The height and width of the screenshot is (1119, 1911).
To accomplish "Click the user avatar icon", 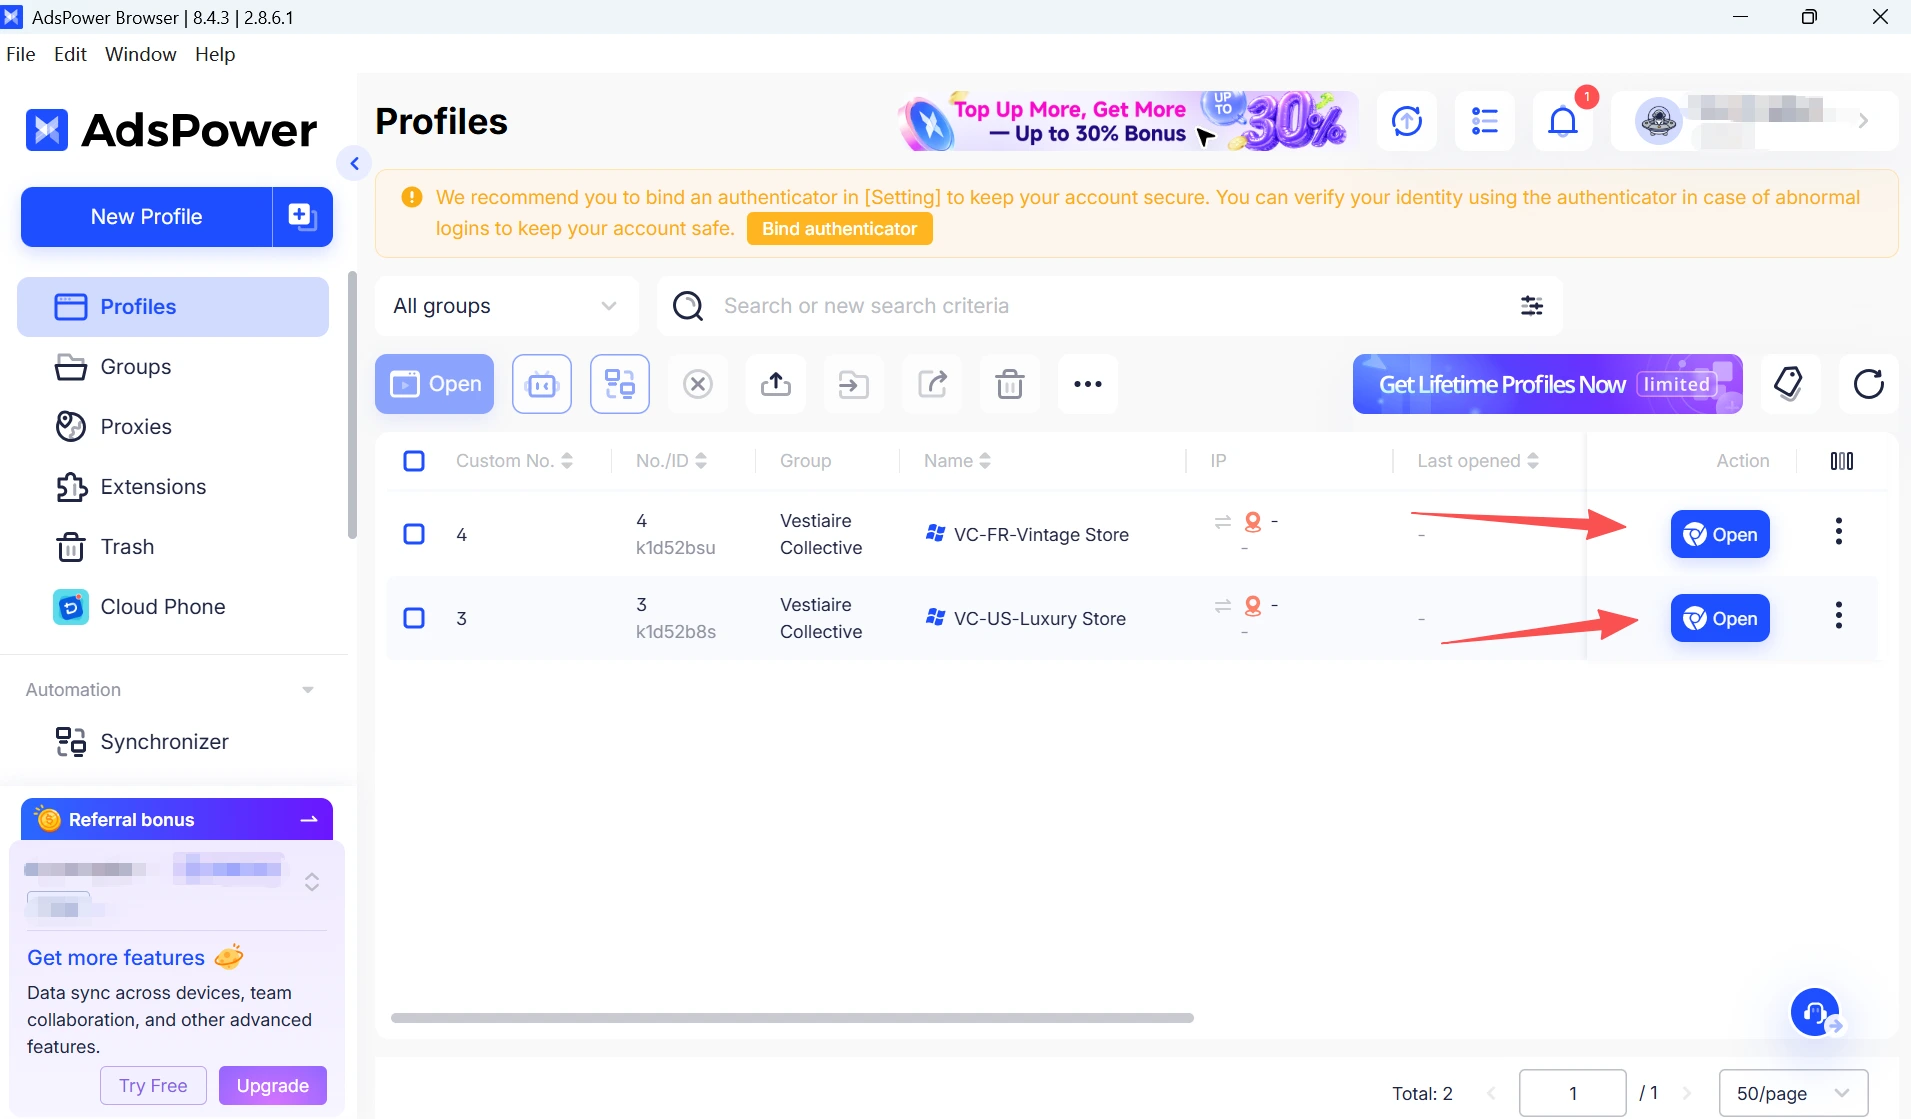I will coord(1659,121).
